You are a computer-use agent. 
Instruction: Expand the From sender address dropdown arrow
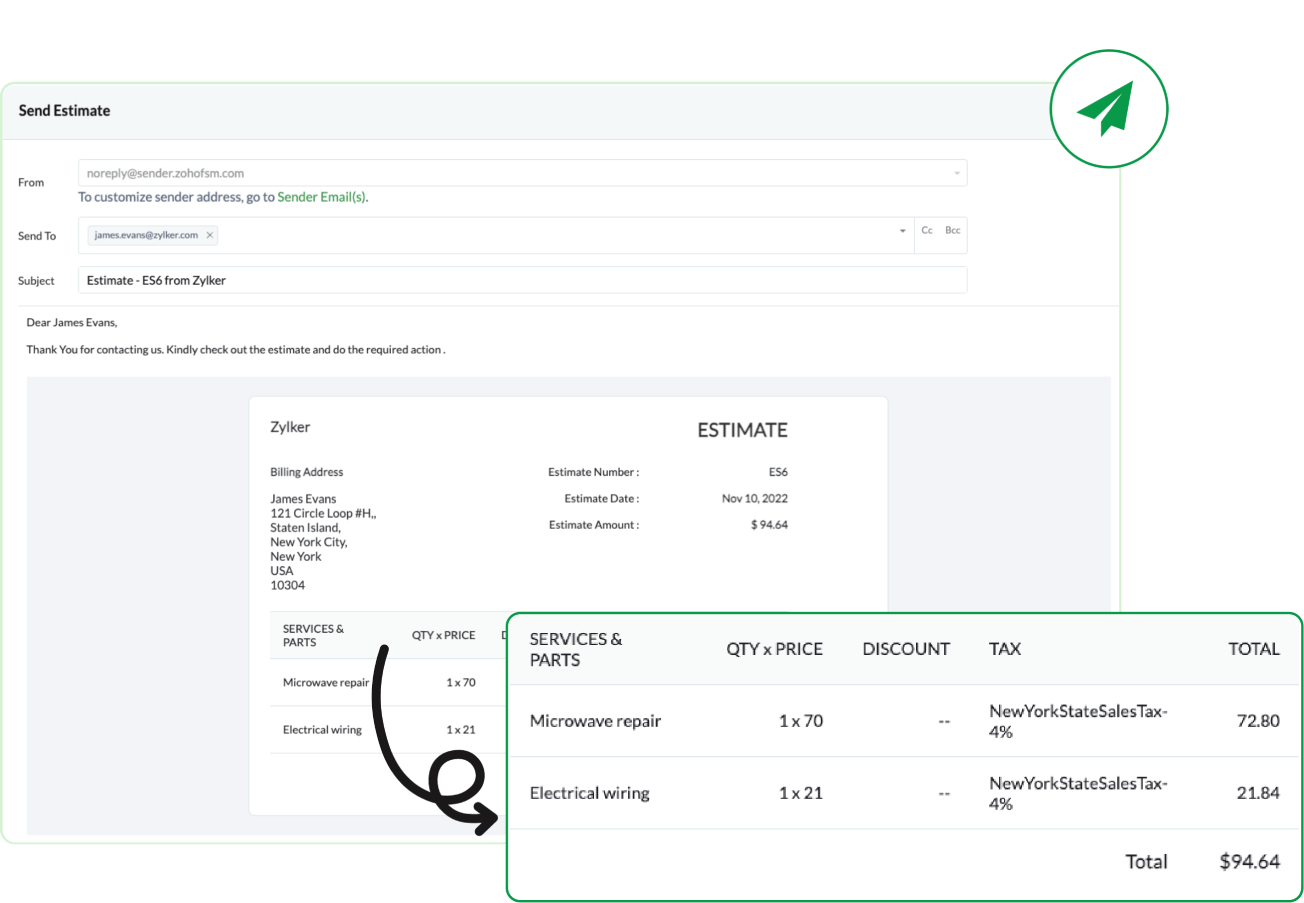(956, 173)
